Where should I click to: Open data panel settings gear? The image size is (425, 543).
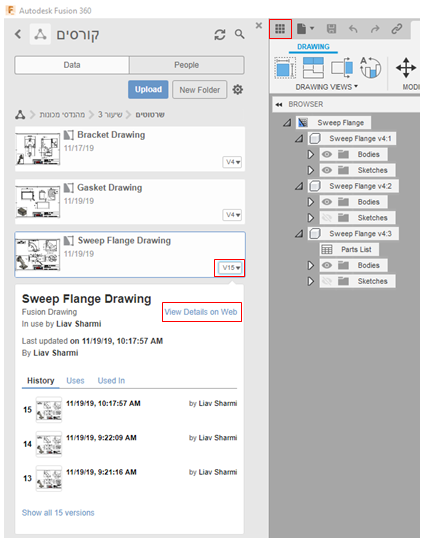click(238, 90)
